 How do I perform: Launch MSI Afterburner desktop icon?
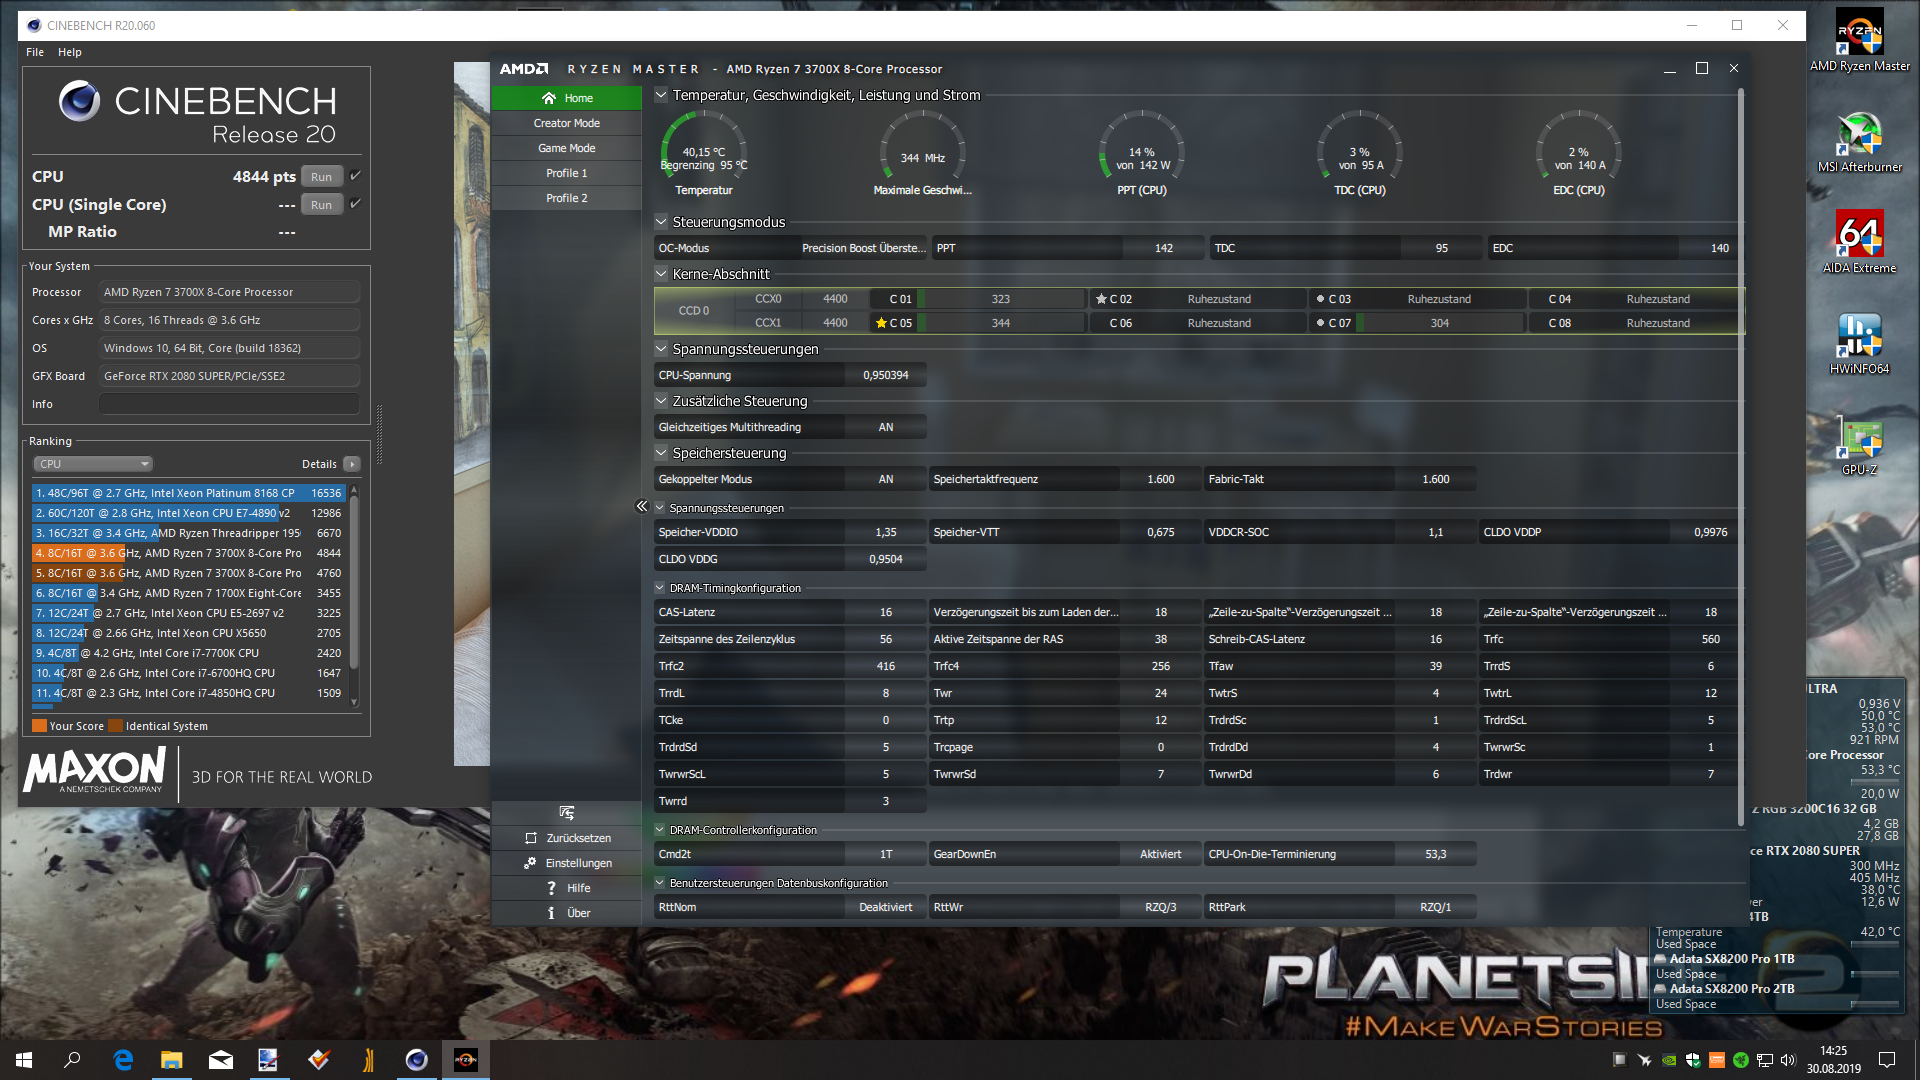coord(1859,134)
